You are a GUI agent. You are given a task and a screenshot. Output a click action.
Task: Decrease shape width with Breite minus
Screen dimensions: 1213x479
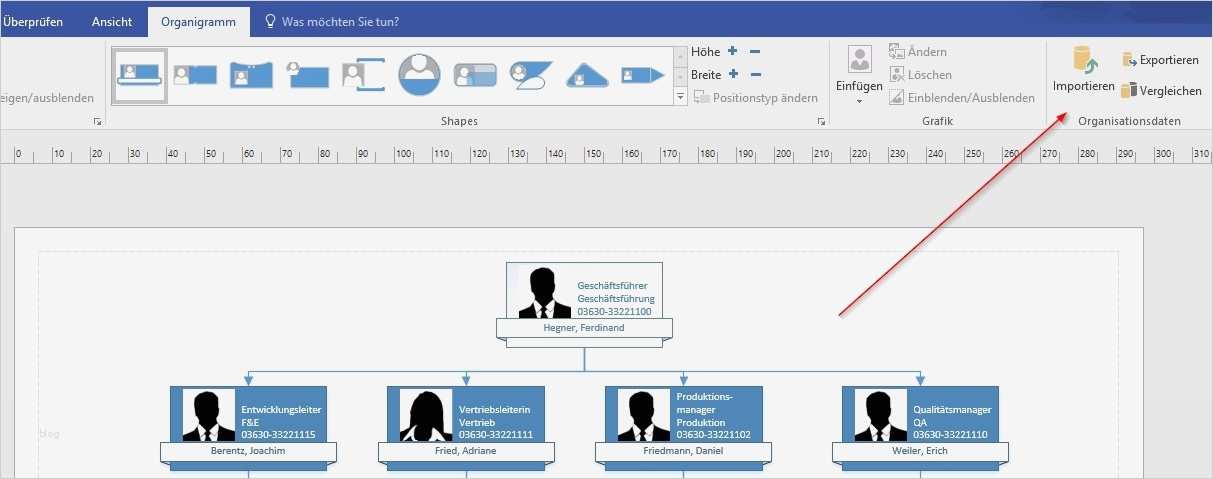coord(755,74)
